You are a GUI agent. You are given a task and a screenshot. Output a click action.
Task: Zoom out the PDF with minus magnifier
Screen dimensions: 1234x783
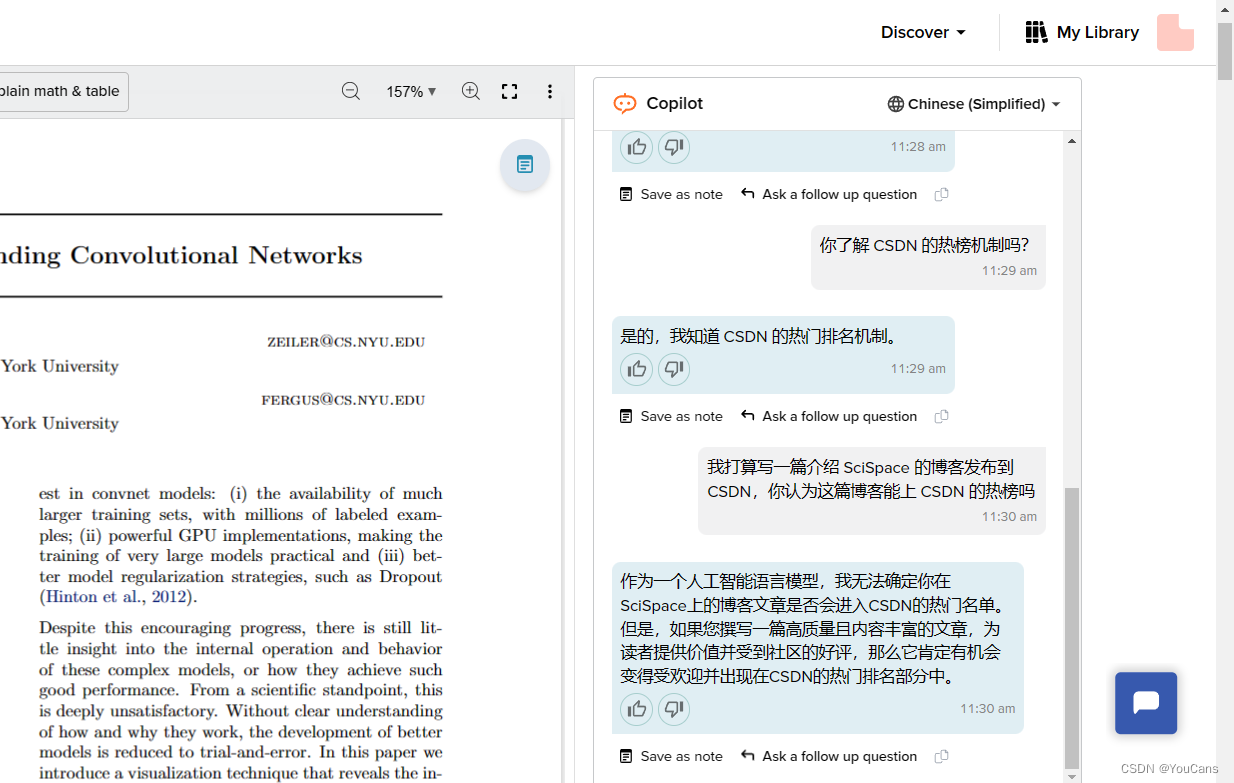point(350,91)
